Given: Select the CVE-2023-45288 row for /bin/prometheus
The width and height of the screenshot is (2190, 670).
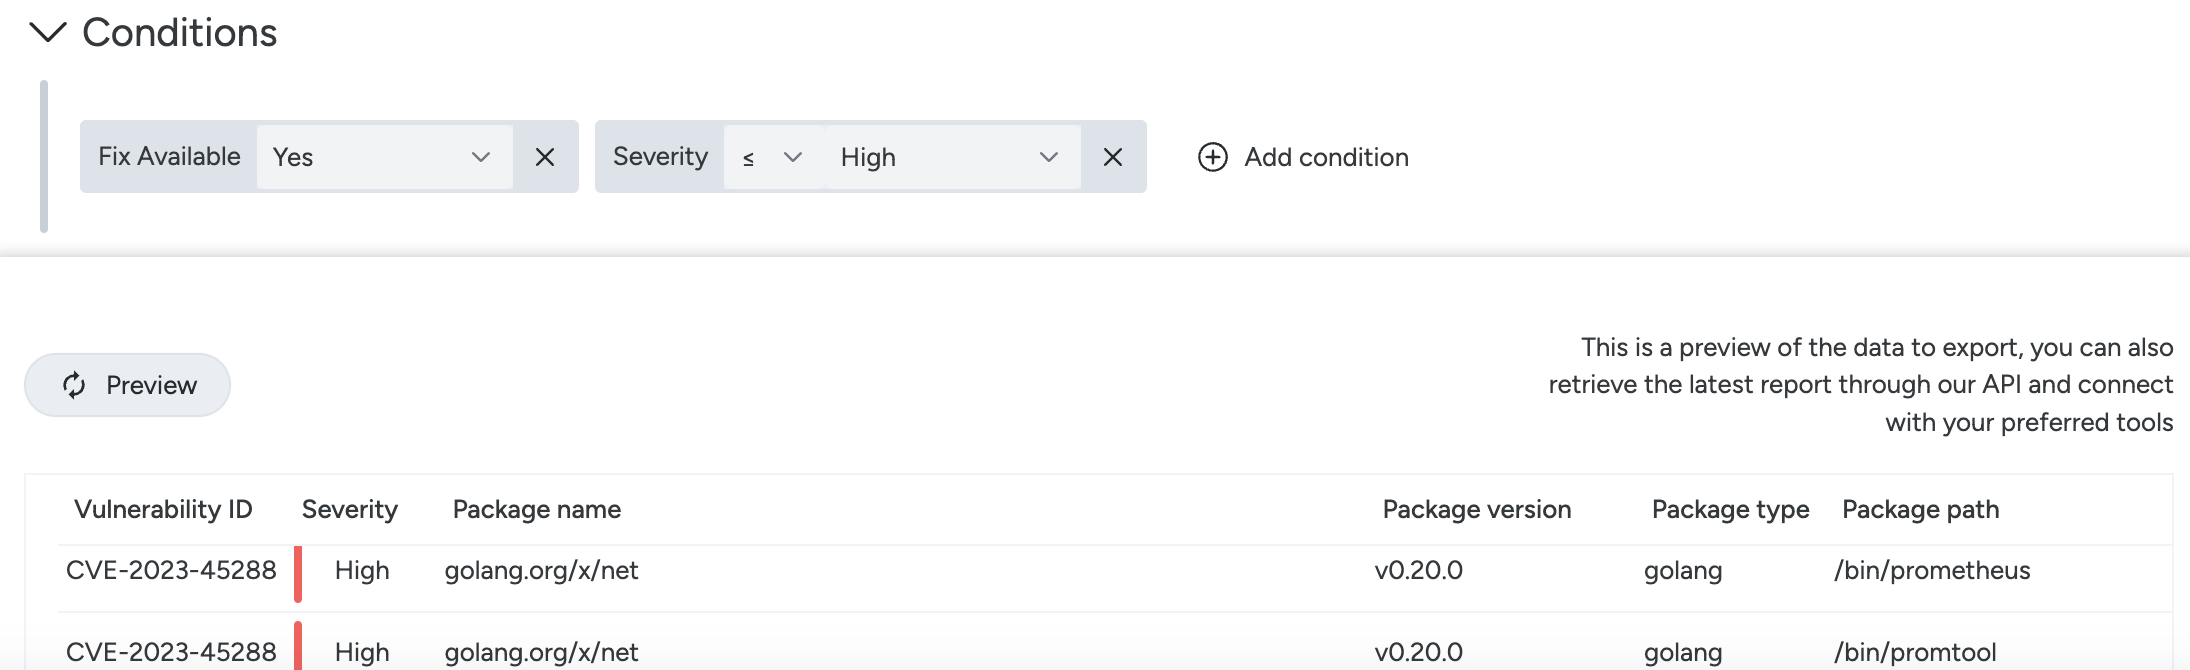Looking at the screenshot, I should tap(1115, 571).
